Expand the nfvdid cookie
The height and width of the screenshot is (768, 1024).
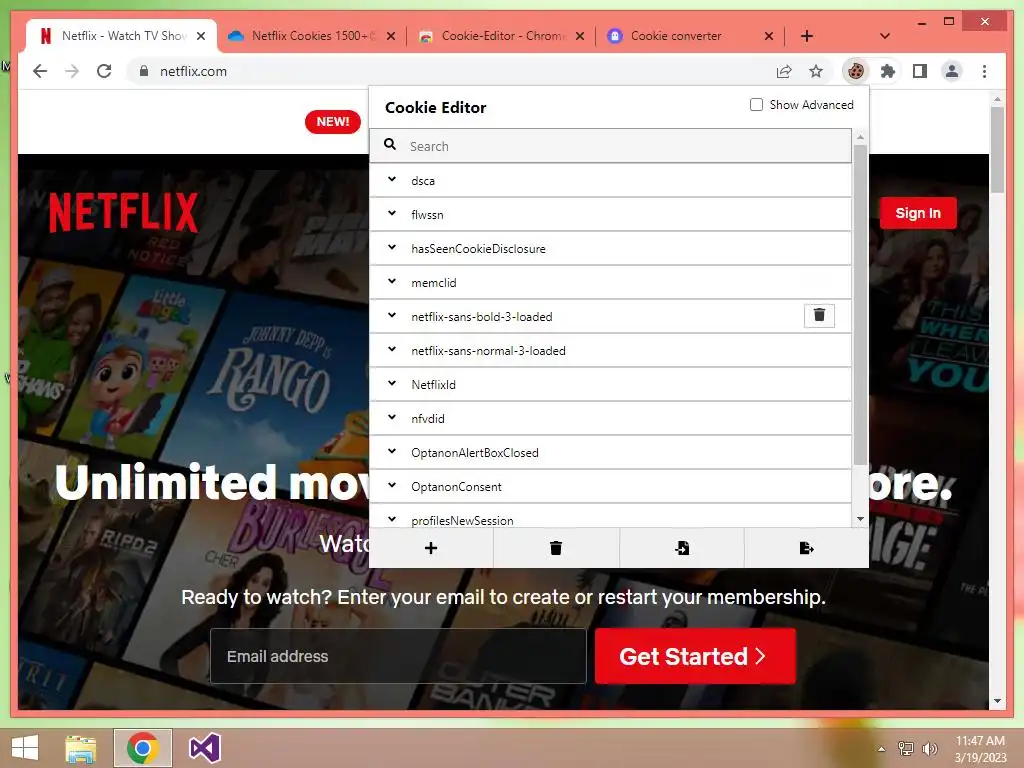(x=392, y=417)
